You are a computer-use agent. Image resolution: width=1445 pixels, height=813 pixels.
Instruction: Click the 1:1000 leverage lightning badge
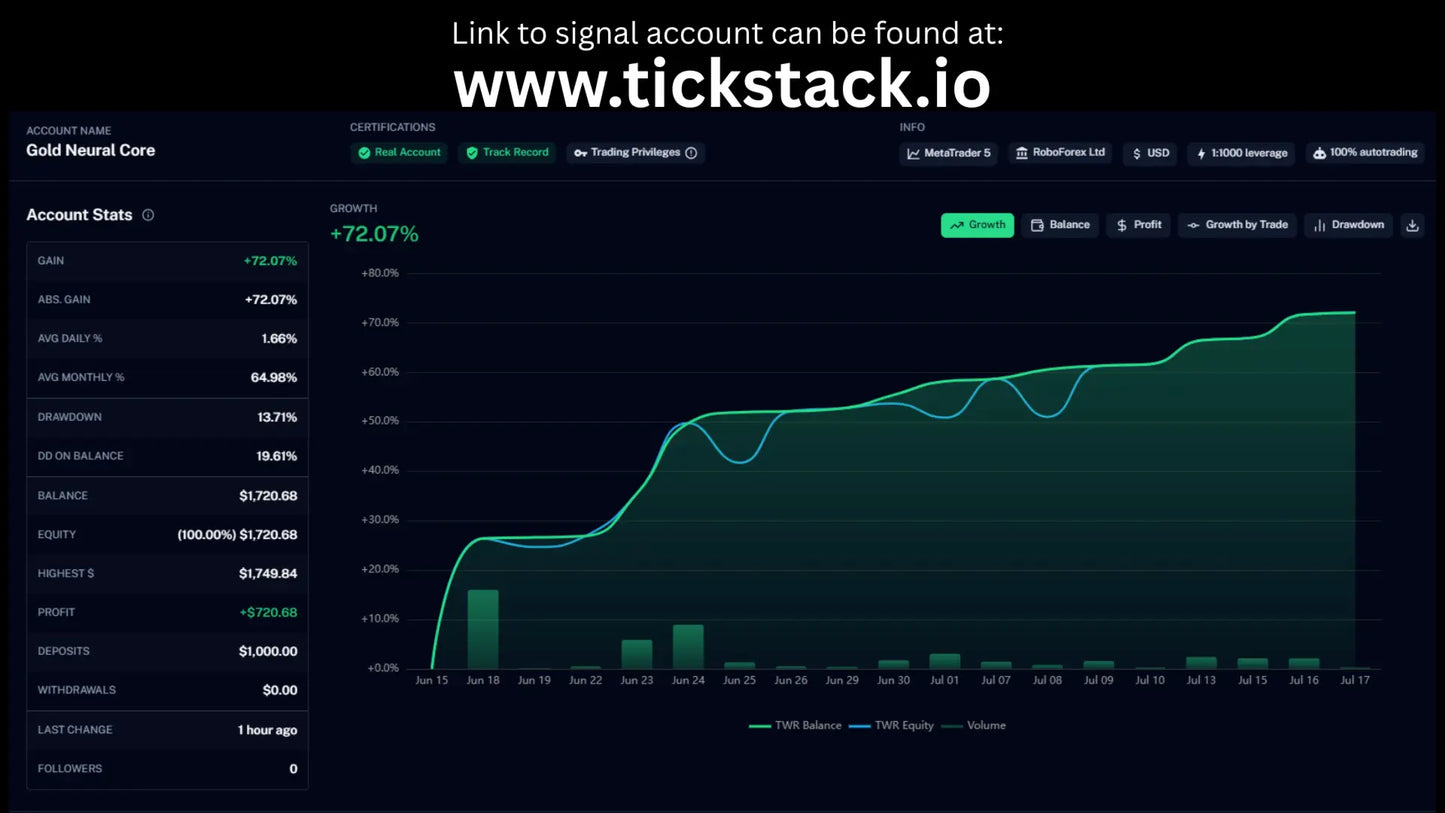(1242, 153)
